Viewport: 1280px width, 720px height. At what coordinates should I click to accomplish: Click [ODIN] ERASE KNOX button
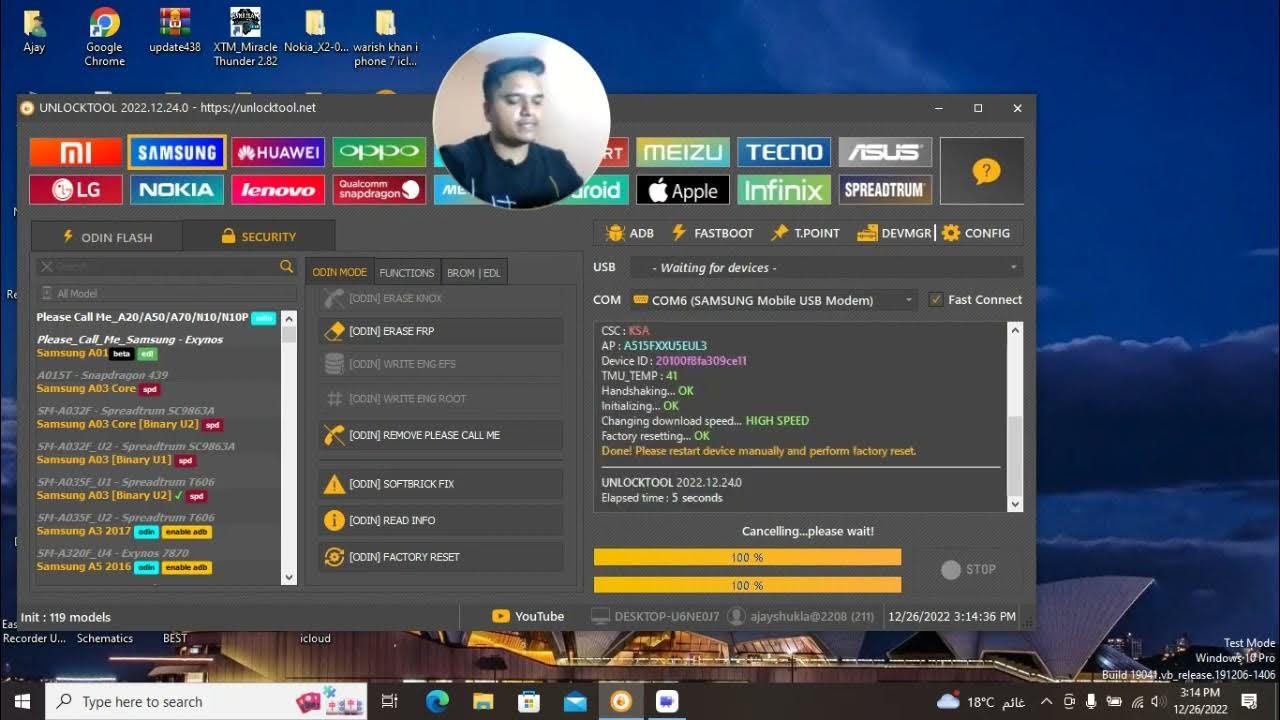[441, 298]
